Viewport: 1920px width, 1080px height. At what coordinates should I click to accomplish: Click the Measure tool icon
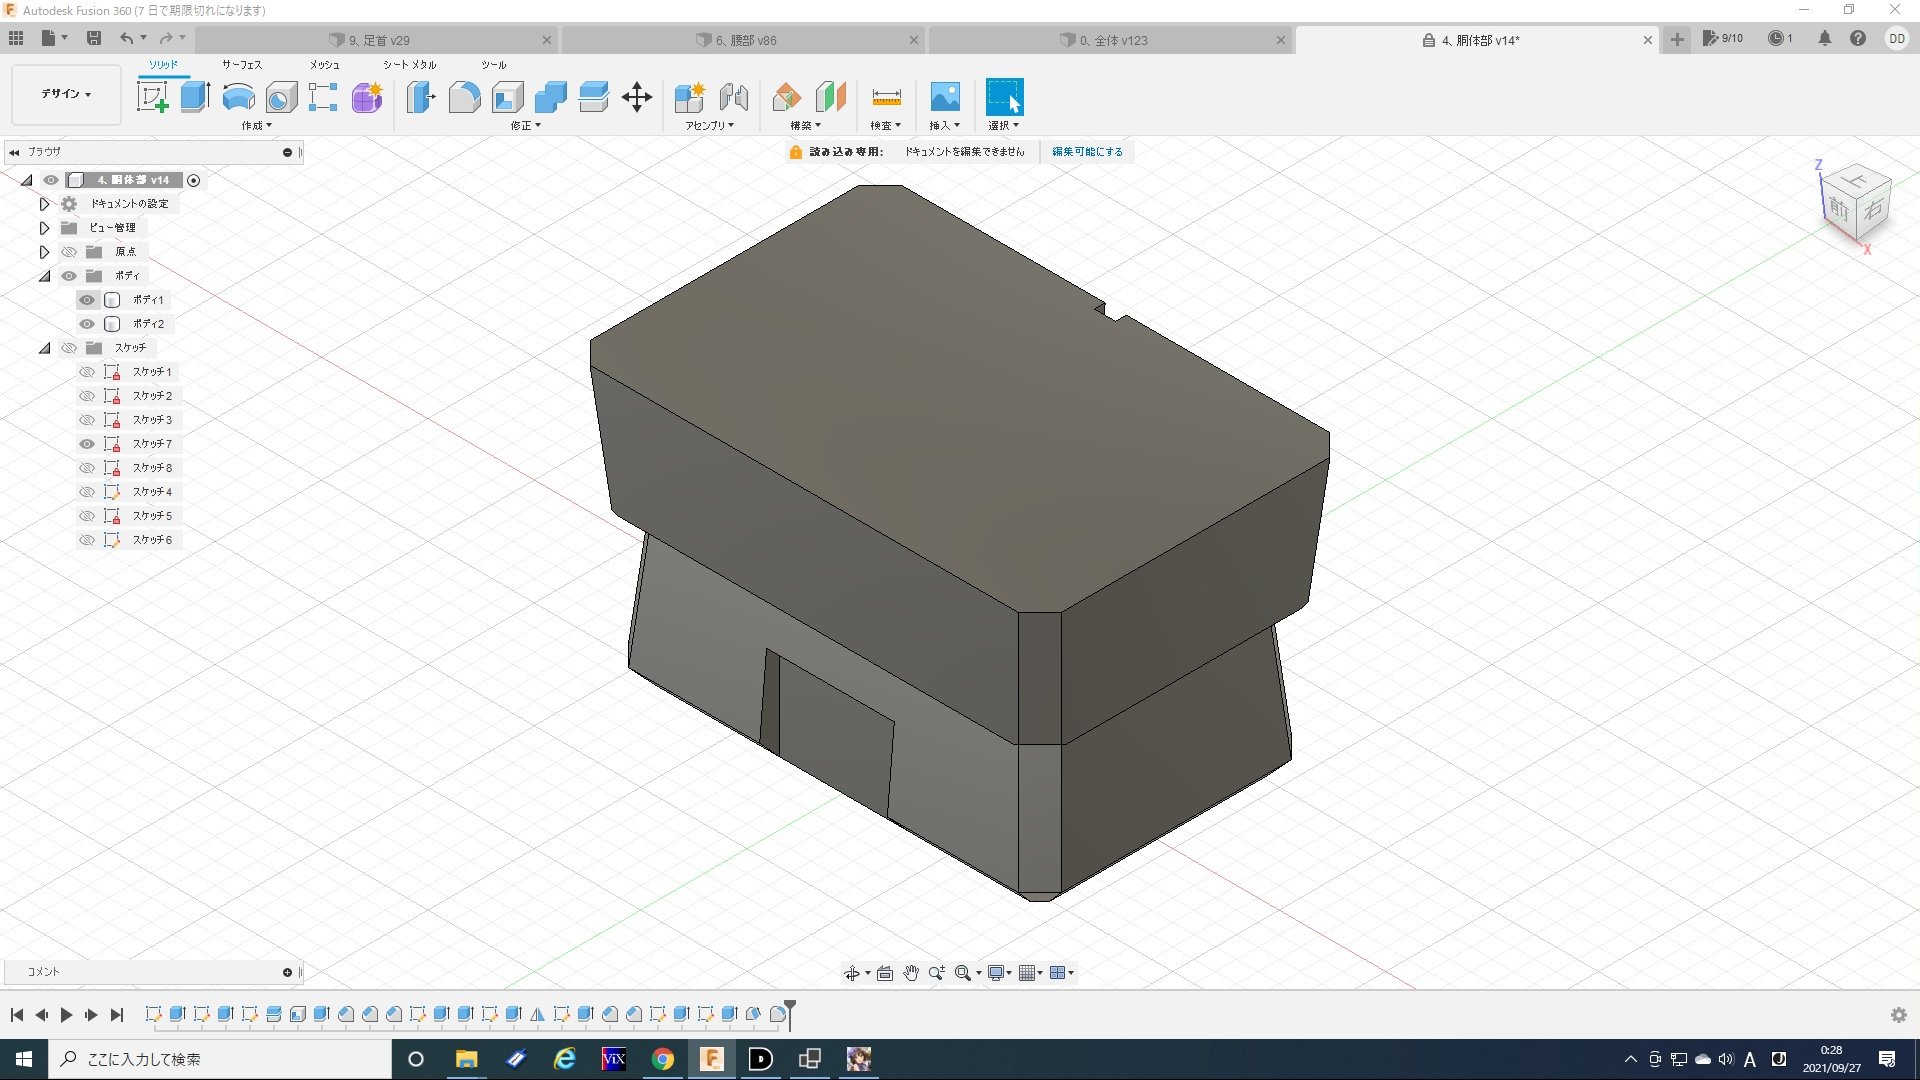pos(886,97)
